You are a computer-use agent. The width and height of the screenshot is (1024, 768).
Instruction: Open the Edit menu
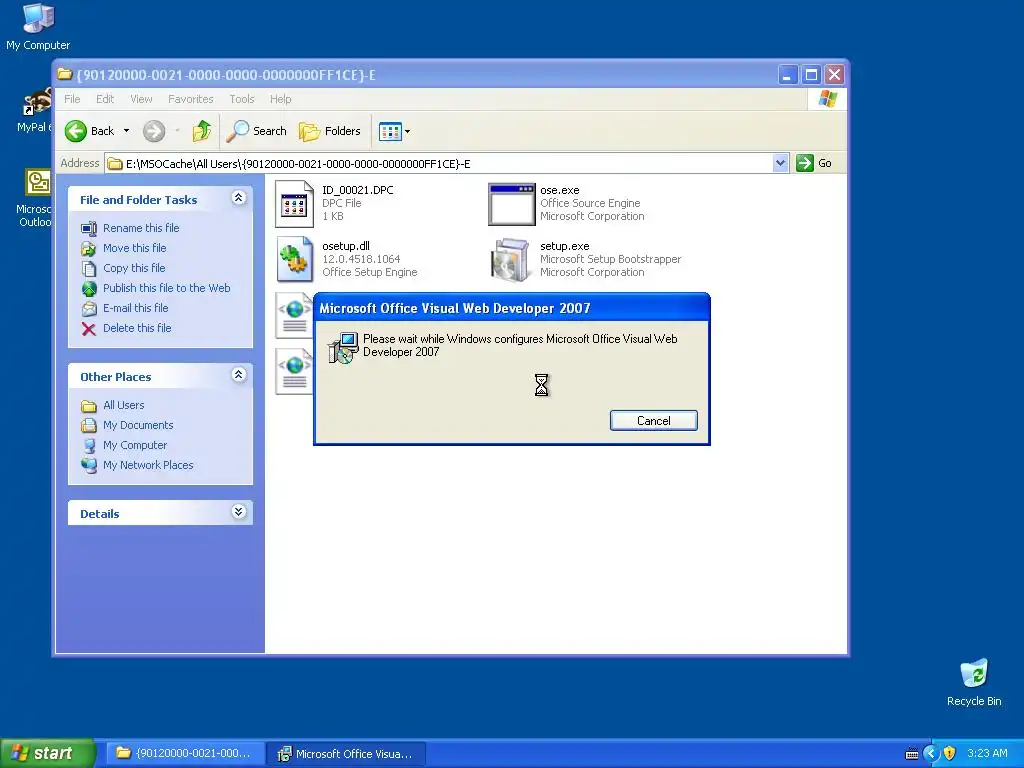104,99
